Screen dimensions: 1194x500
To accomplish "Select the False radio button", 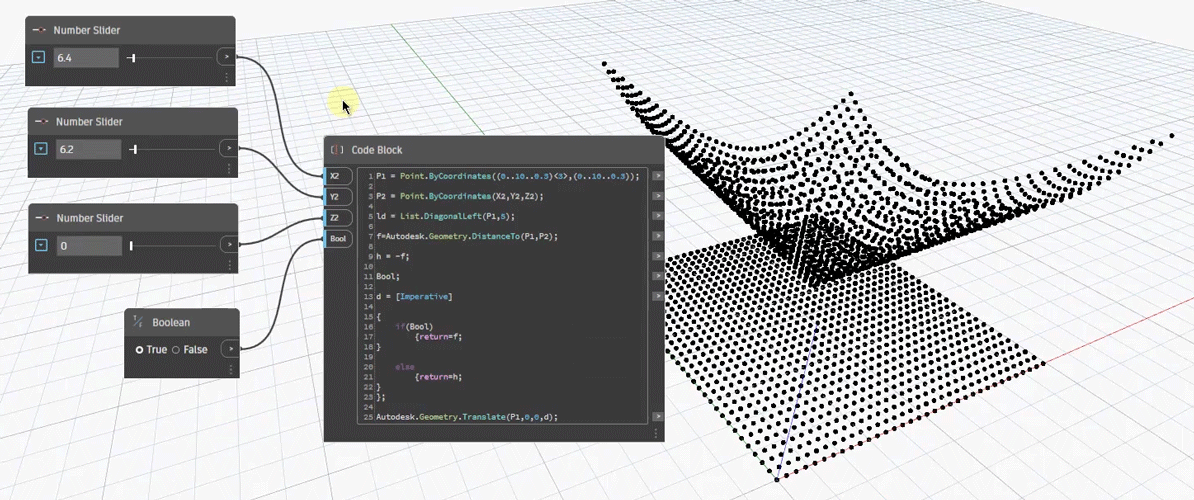I will point(176,350).
